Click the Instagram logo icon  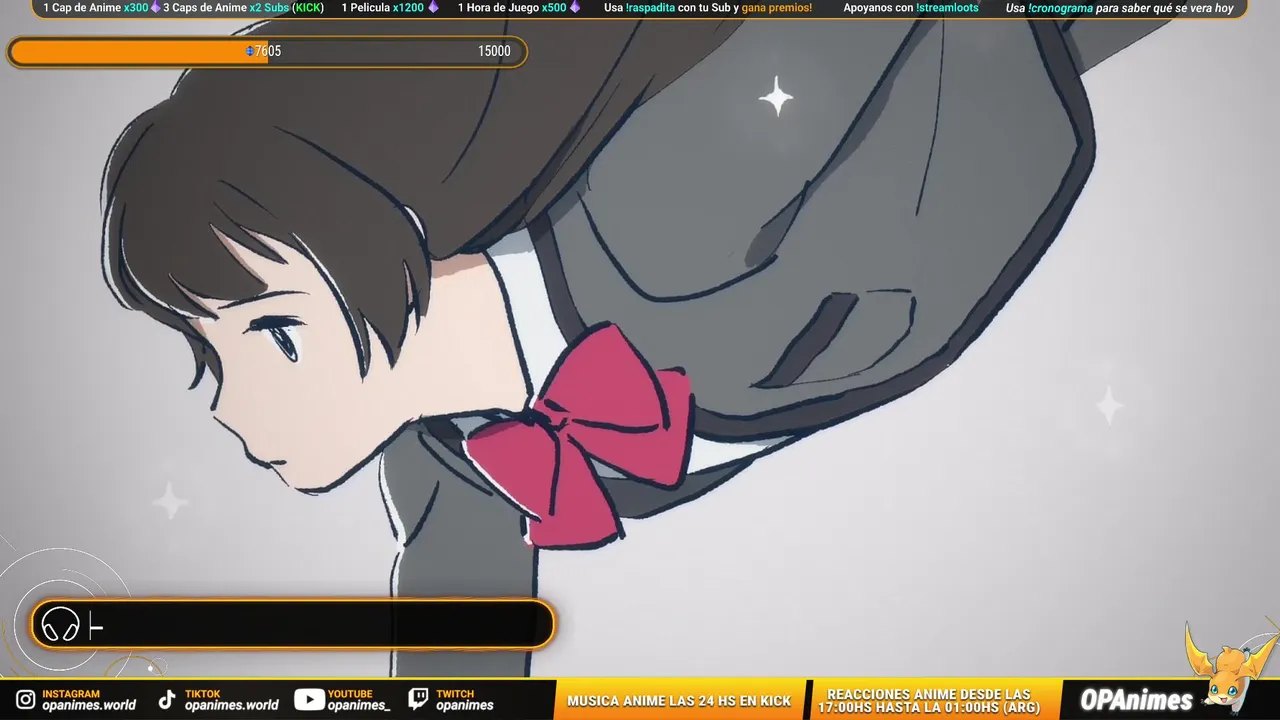coord(26,700)
